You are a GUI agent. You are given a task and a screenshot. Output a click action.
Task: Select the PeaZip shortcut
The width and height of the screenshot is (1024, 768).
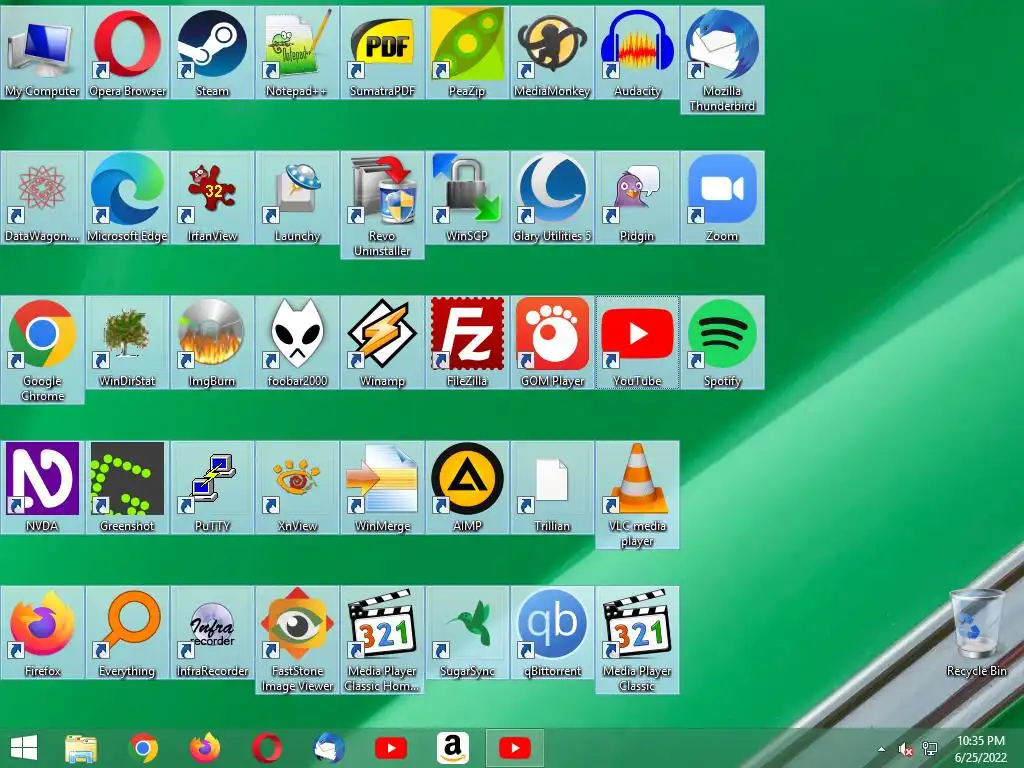[467, 52]
